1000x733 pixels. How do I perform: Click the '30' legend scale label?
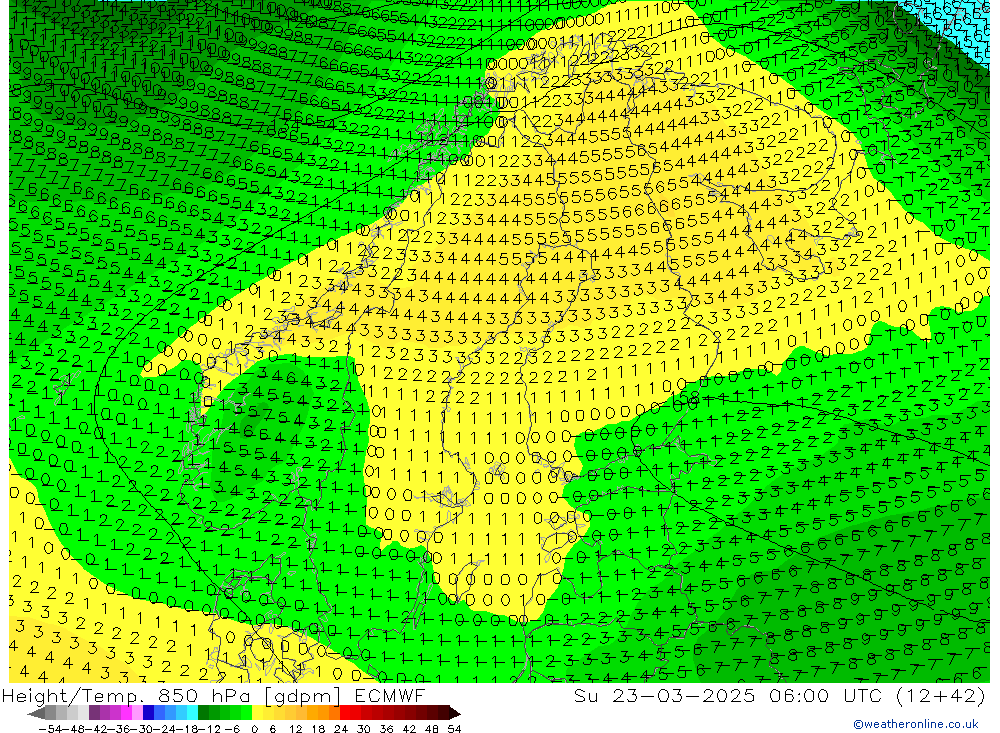[364, 729]
